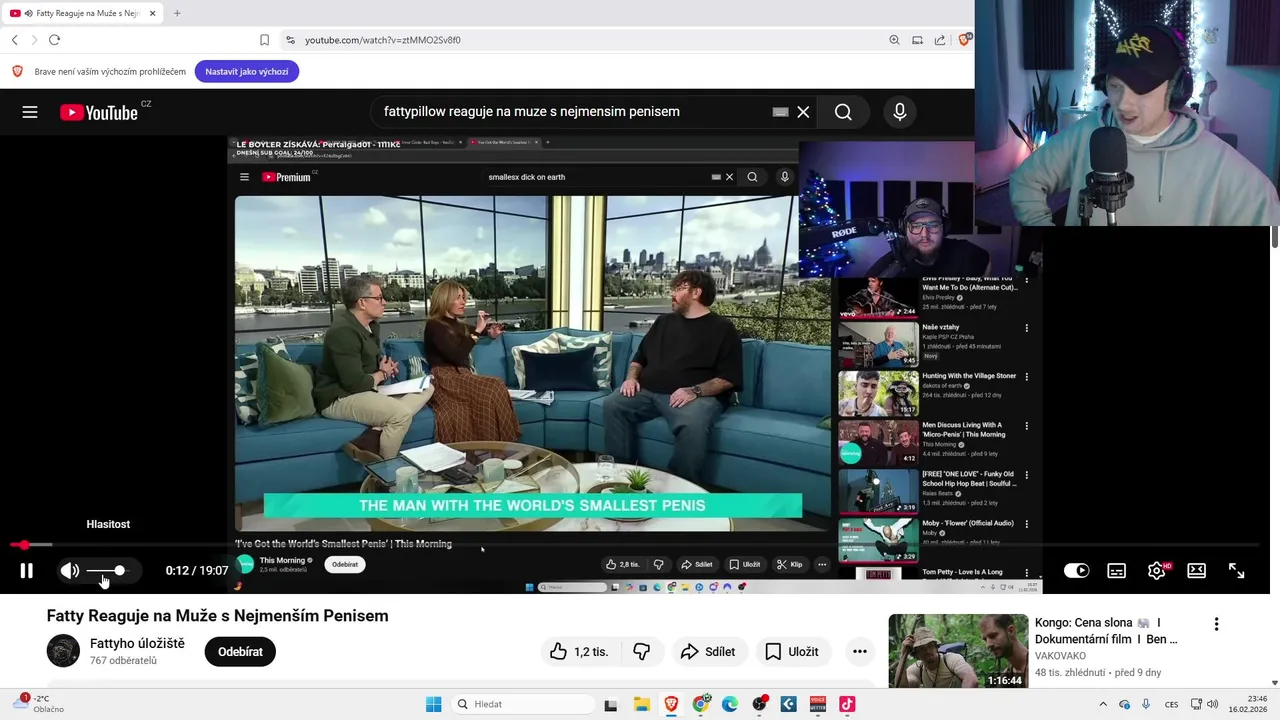Close the Fatty Reaguje tab
Screen dimensions: 1280x720
coord(152,13)
